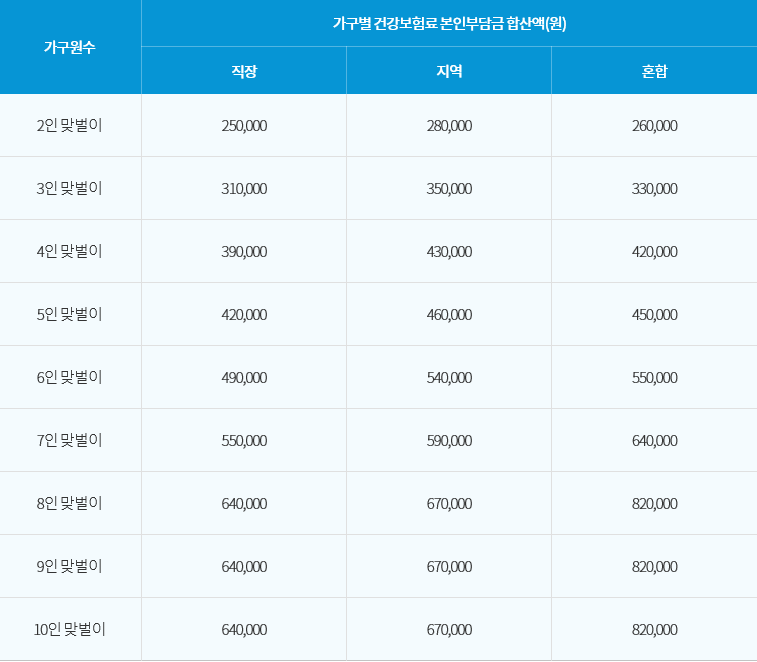The image size is (757, 662).
Task: Pick 430,000 in the 4인 맞벌이 row
Action: (x=449, y=252)
